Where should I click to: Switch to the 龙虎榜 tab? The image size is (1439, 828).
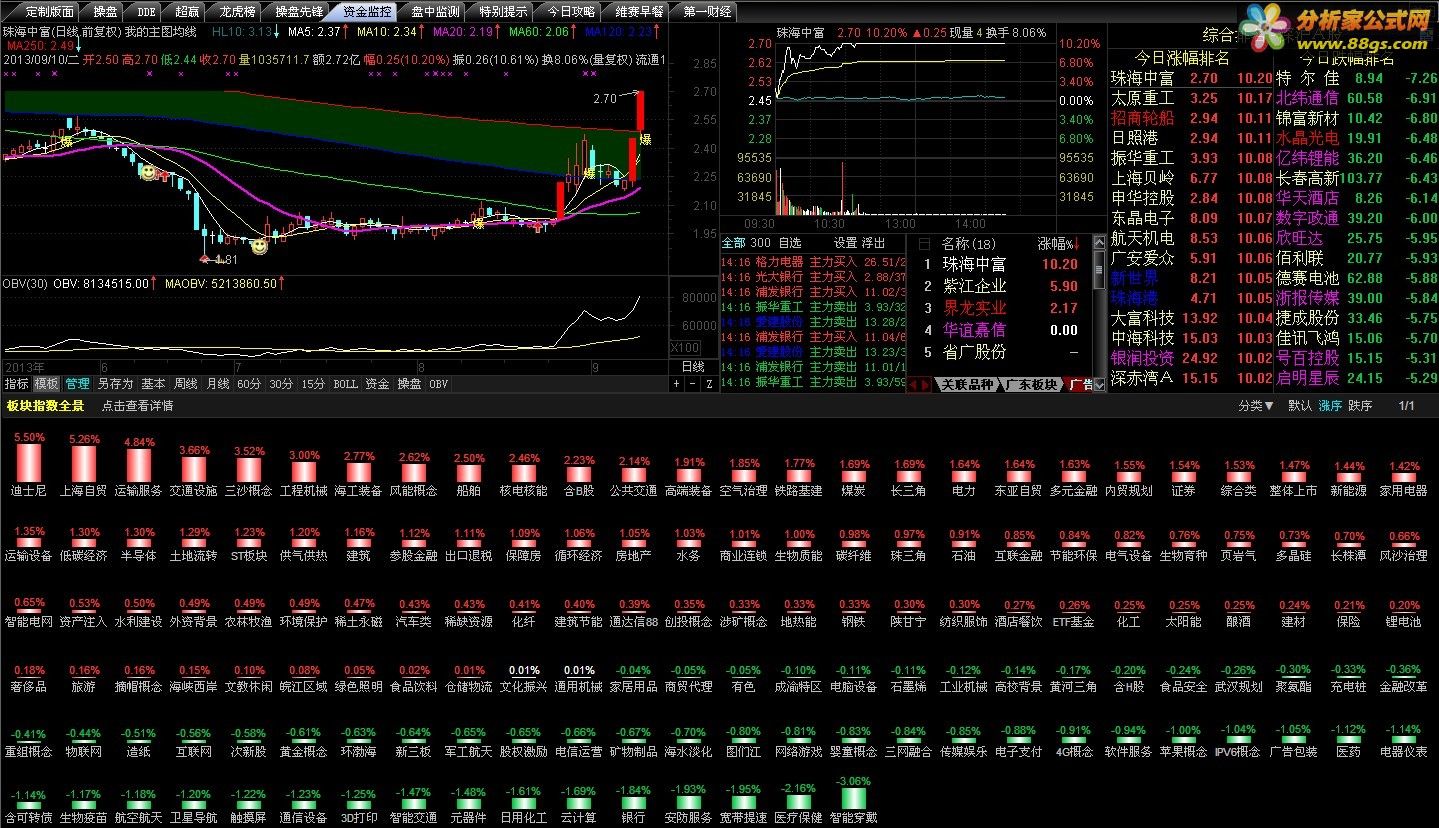(x=238, y=12)
